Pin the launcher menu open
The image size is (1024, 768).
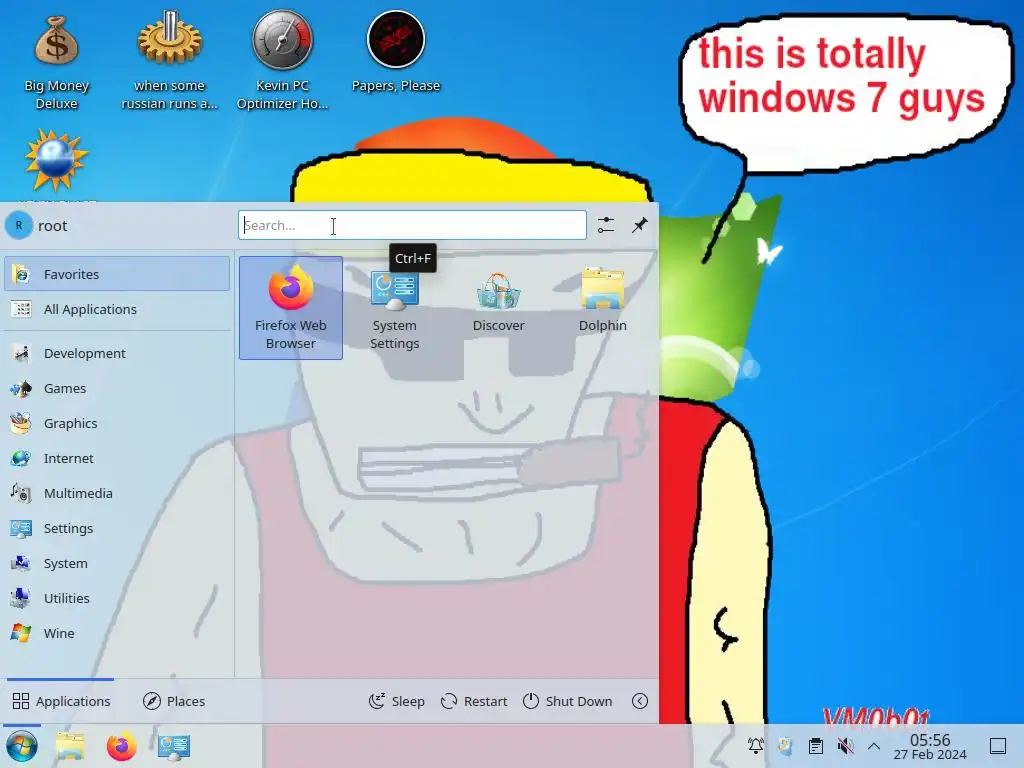[x=639, y=225]
